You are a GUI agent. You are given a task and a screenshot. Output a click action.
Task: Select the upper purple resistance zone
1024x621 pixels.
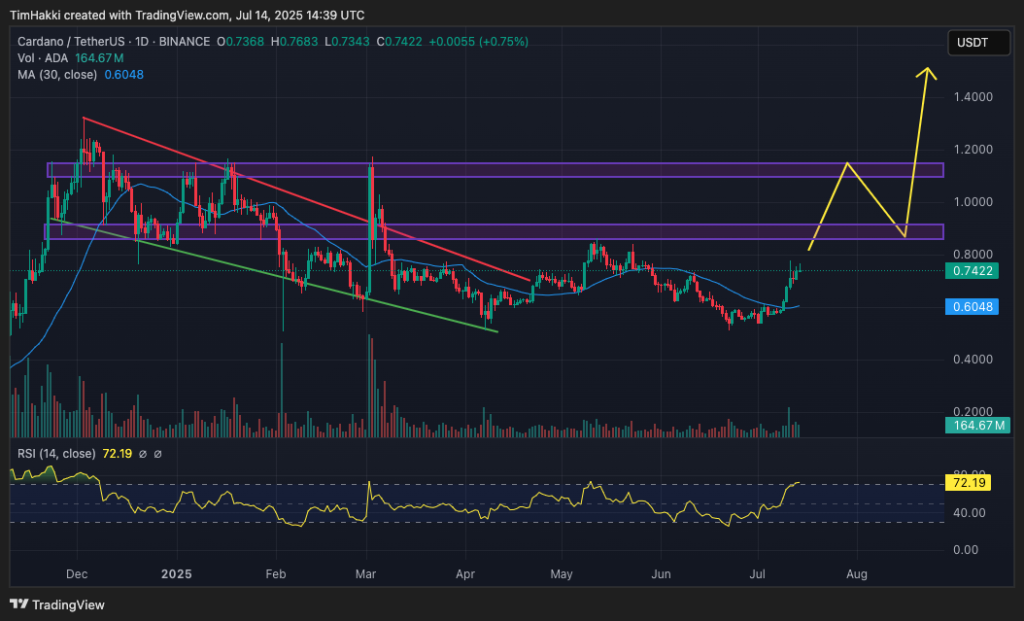(x=500, y=170)
